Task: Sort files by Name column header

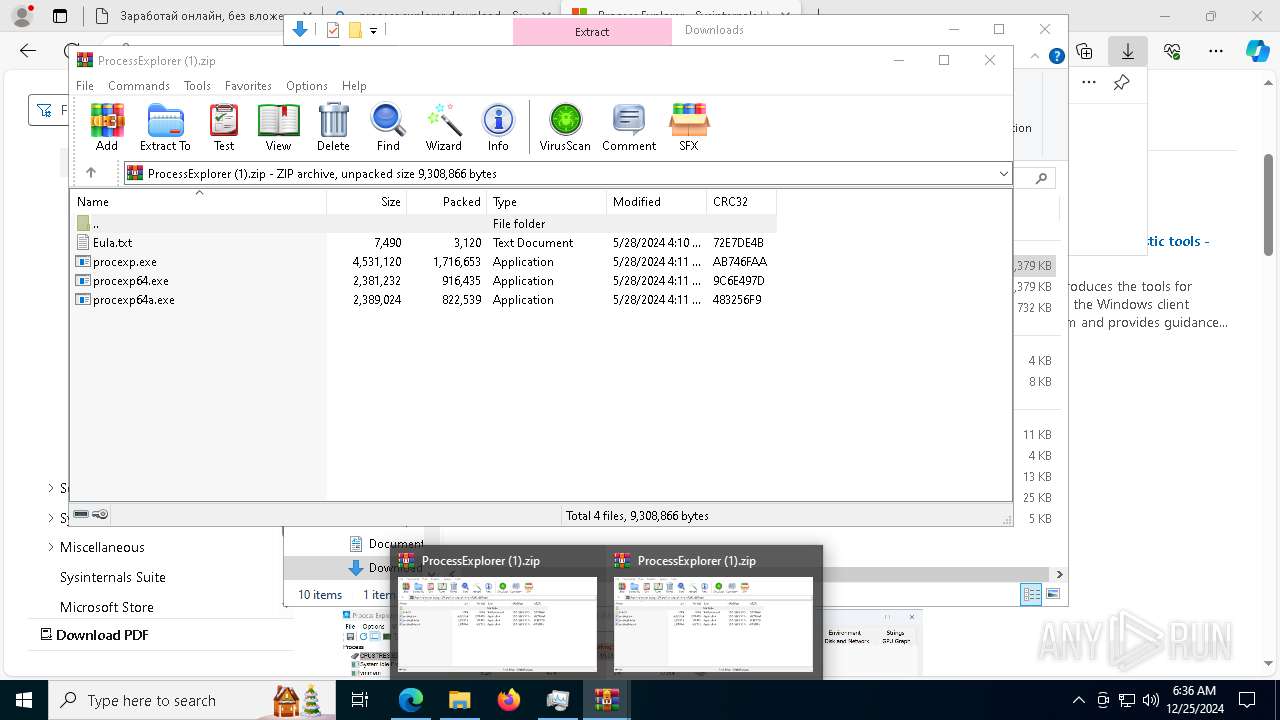Action: click(198, 202)
